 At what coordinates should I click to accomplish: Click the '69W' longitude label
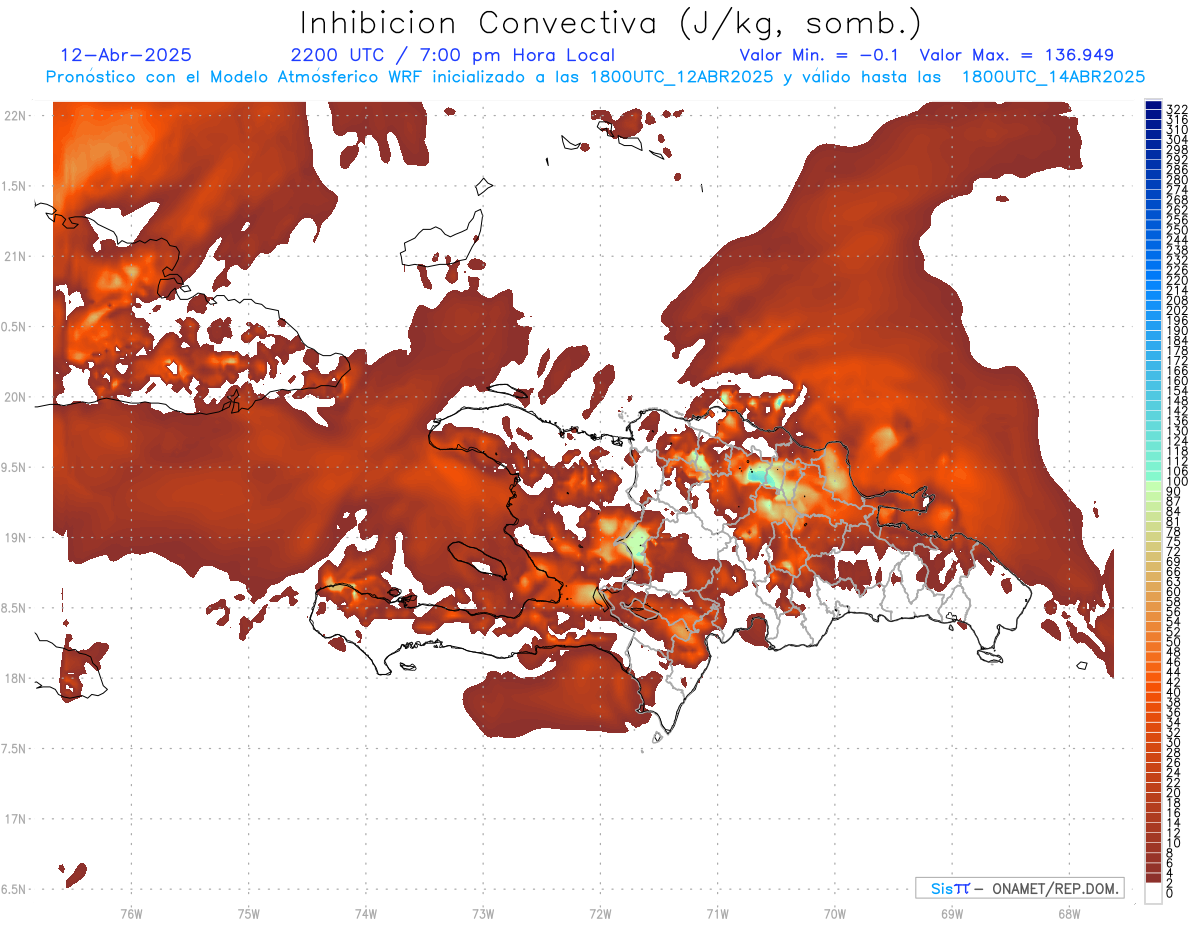[x=952, y=913]
